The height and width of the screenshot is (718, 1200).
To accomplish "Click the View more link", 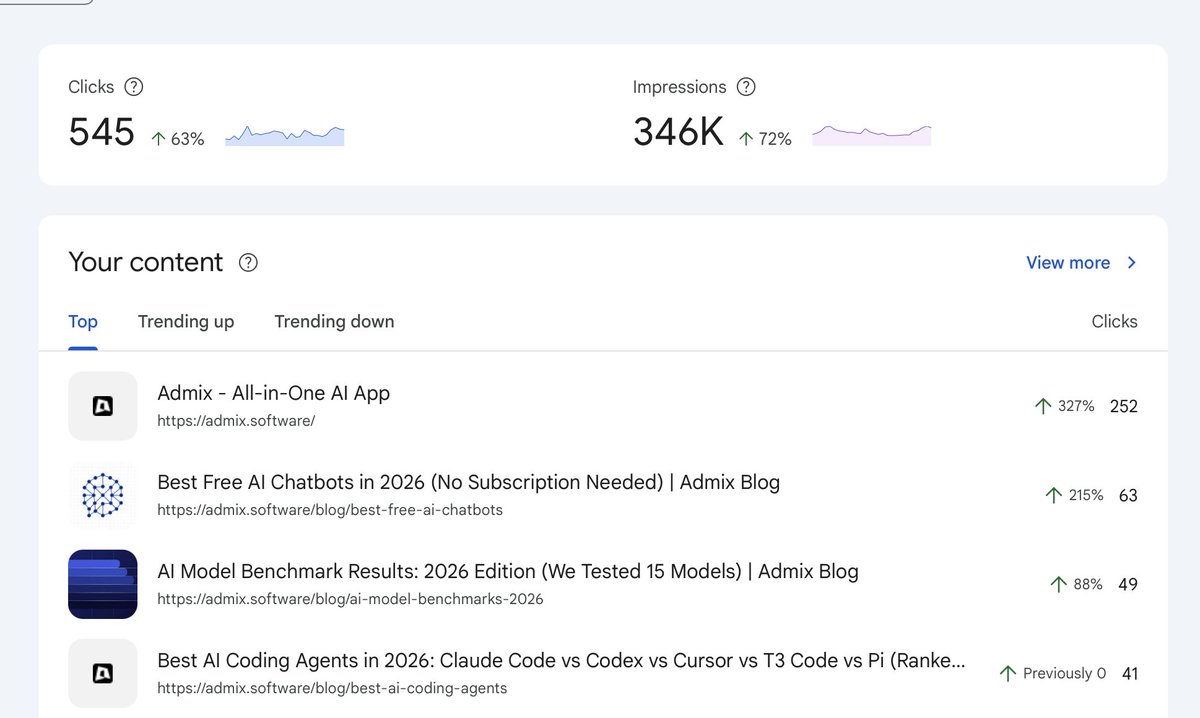I will click(x=1068, y=263).
